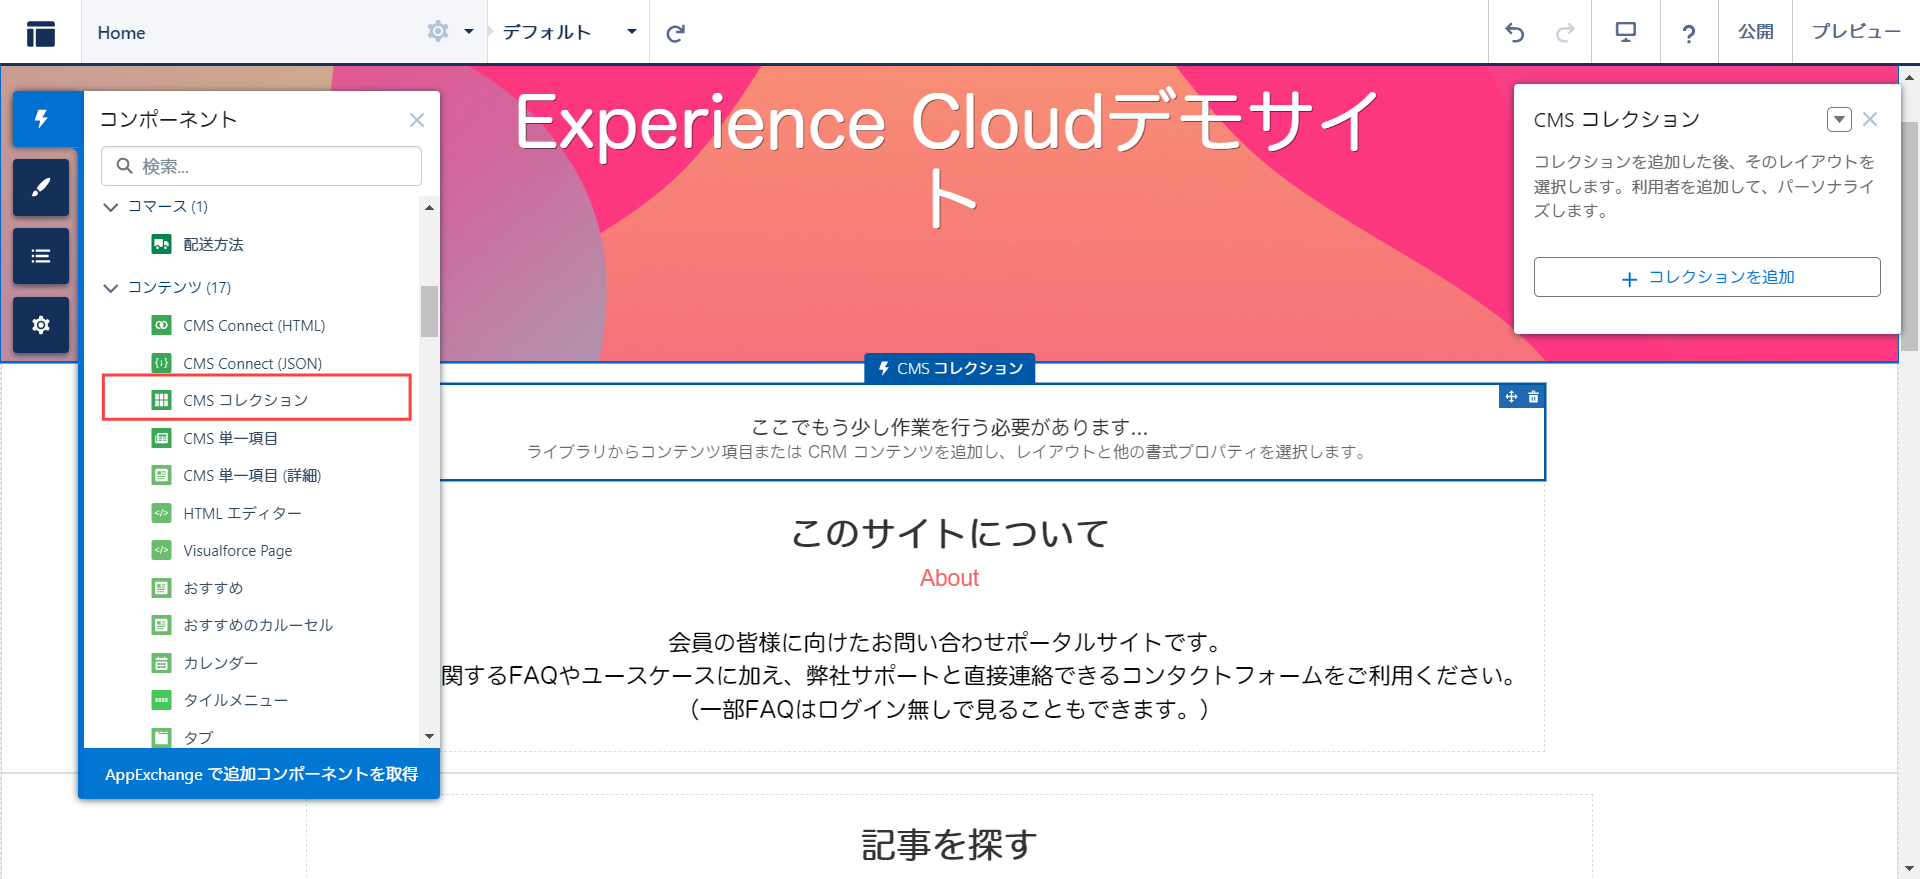Open the Settings gear tab in sidebar

click(x=41, y=325)
